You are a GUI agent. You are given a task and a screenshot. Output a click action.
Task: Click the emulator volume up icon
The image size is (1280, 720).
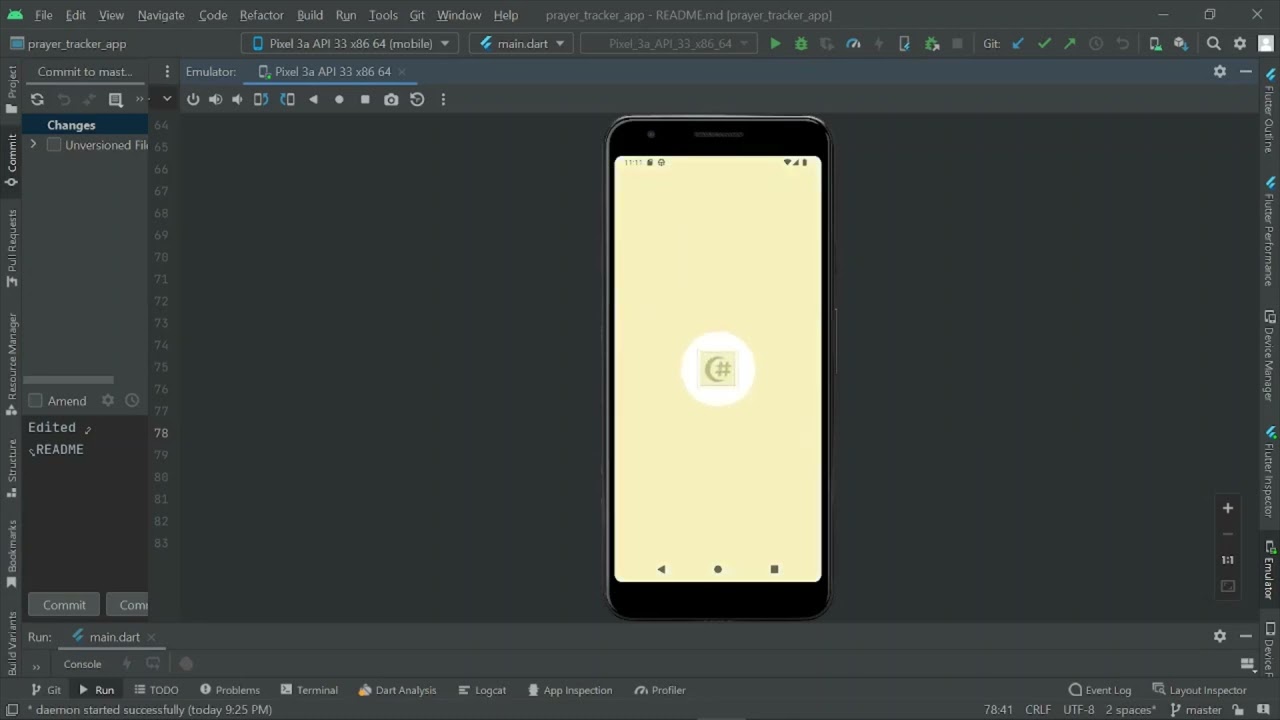coord(215,99)
